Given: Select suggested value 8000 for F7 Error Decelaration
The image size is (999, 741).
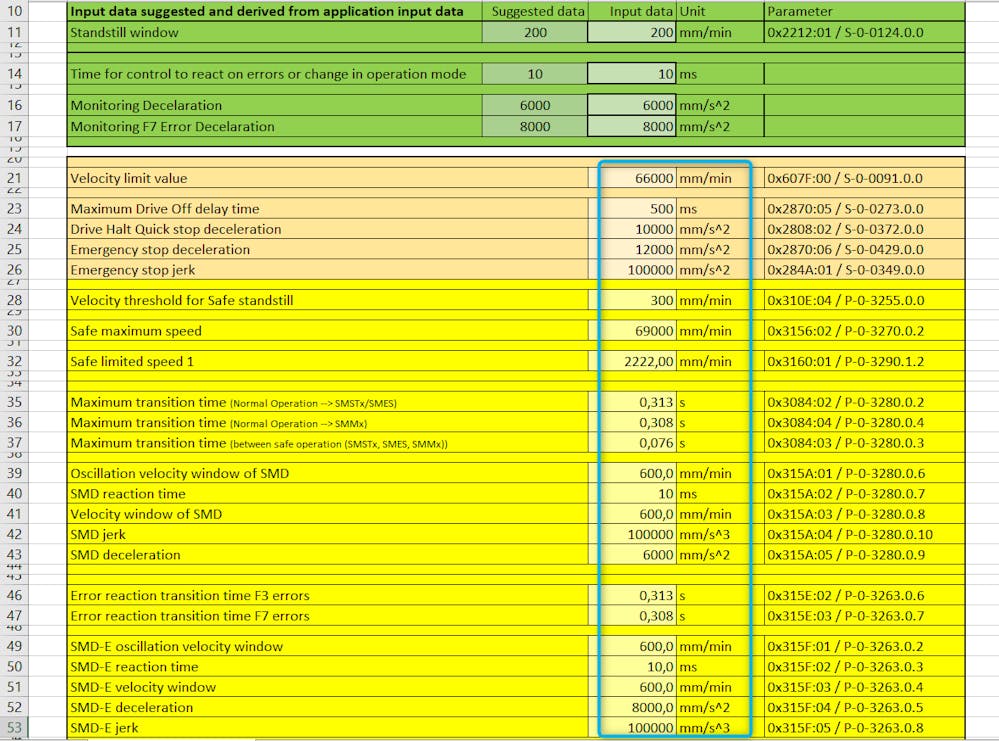Looking at the screenshot, I should (535, 126).
